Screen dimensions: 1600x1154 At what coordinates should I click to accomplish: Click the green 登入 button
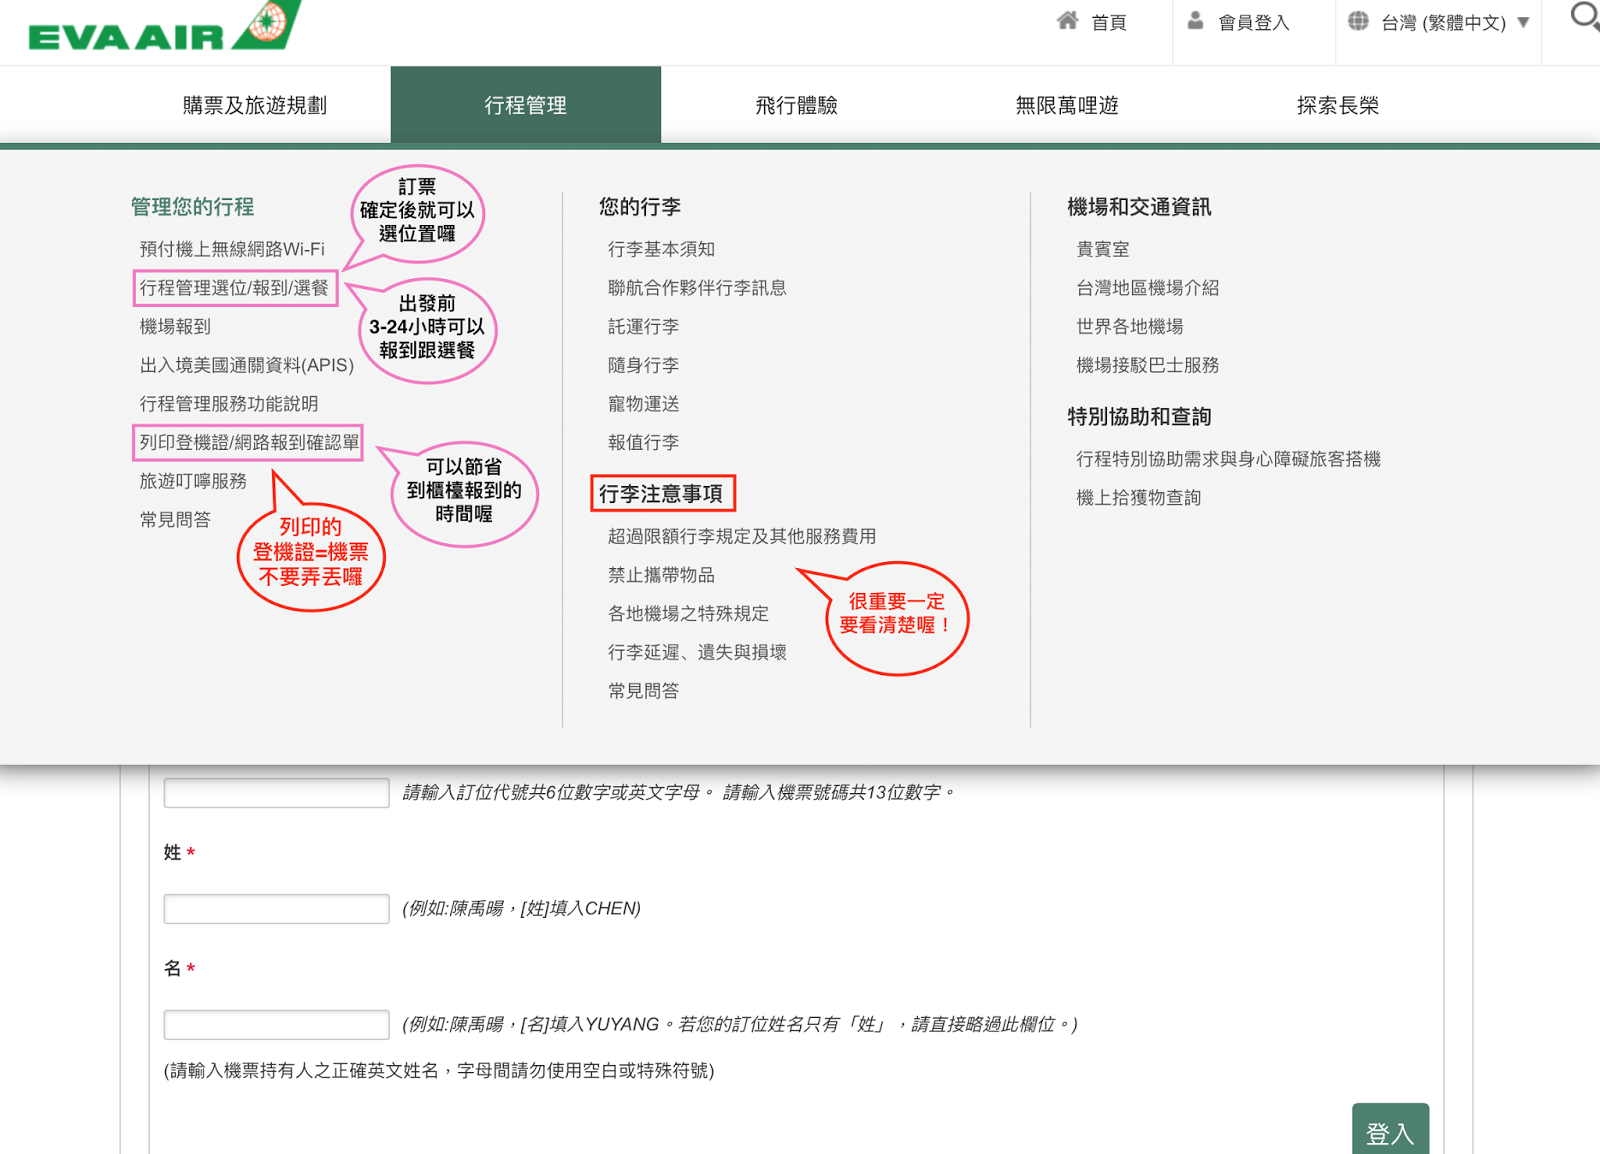(x=1390, y=1130)
